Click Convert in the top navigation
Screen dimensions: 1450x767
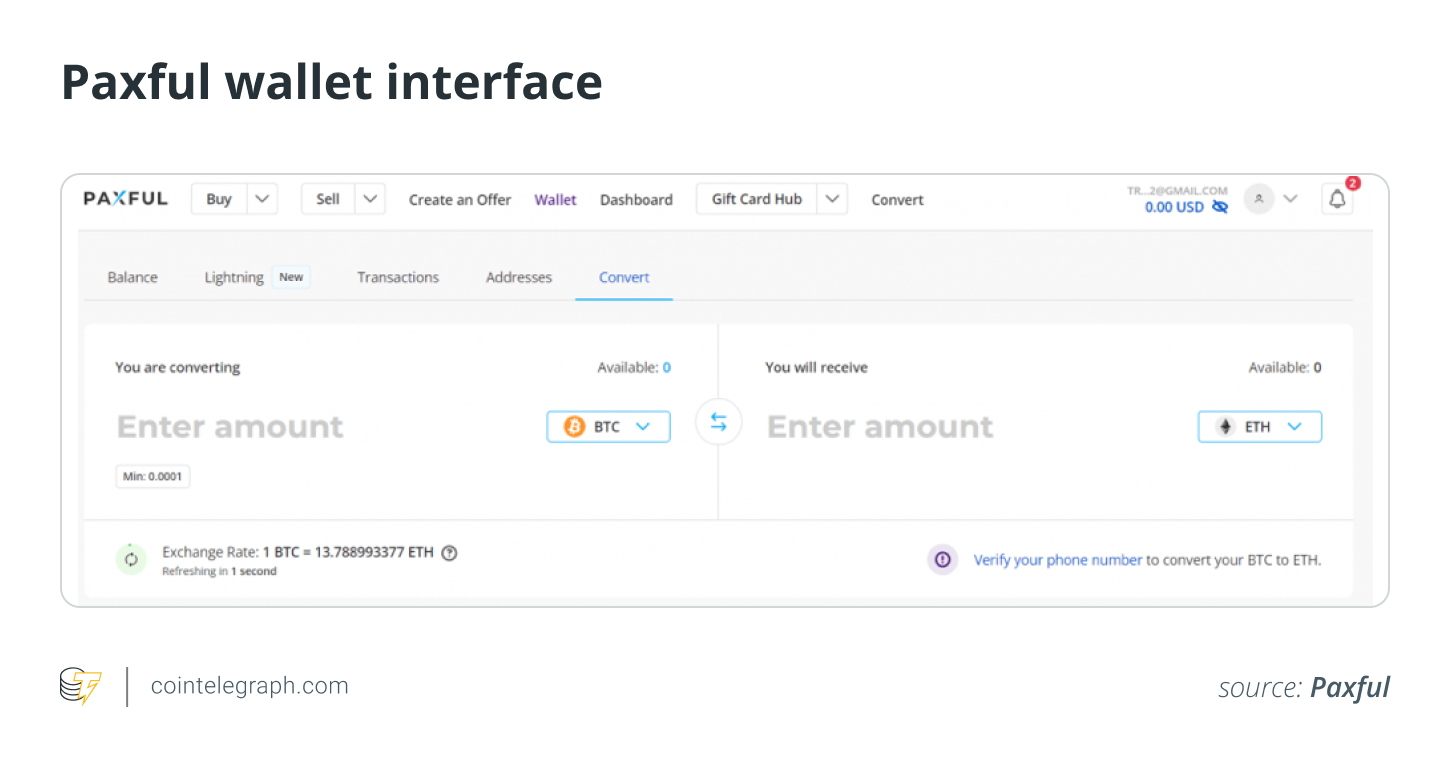coord(897,200)
